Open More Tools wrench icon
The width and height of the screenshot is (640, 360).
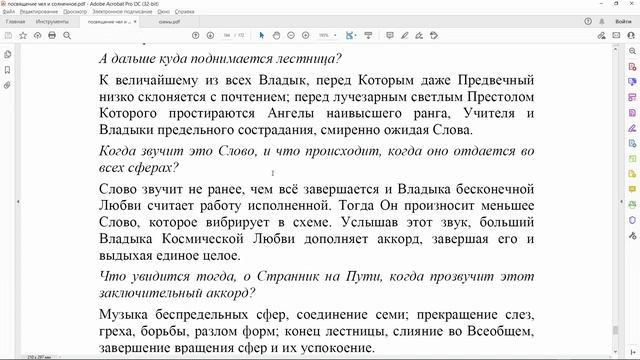(x=632, y=236)
